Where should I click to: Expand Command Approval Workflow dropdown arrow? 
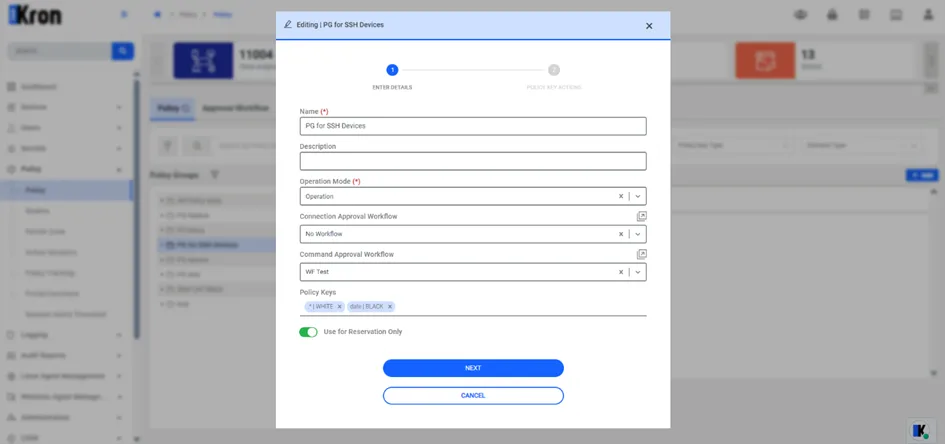pyautogui.click(x=638, y=272)
